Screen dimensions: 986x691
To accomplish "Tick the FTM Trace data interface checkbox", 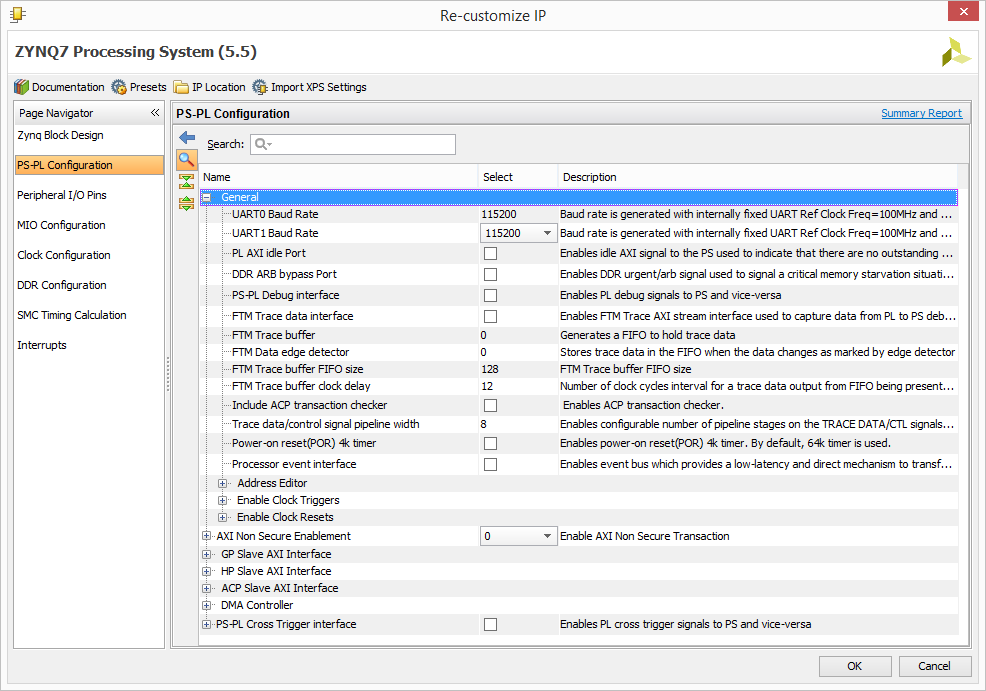I will pos(490,316).
